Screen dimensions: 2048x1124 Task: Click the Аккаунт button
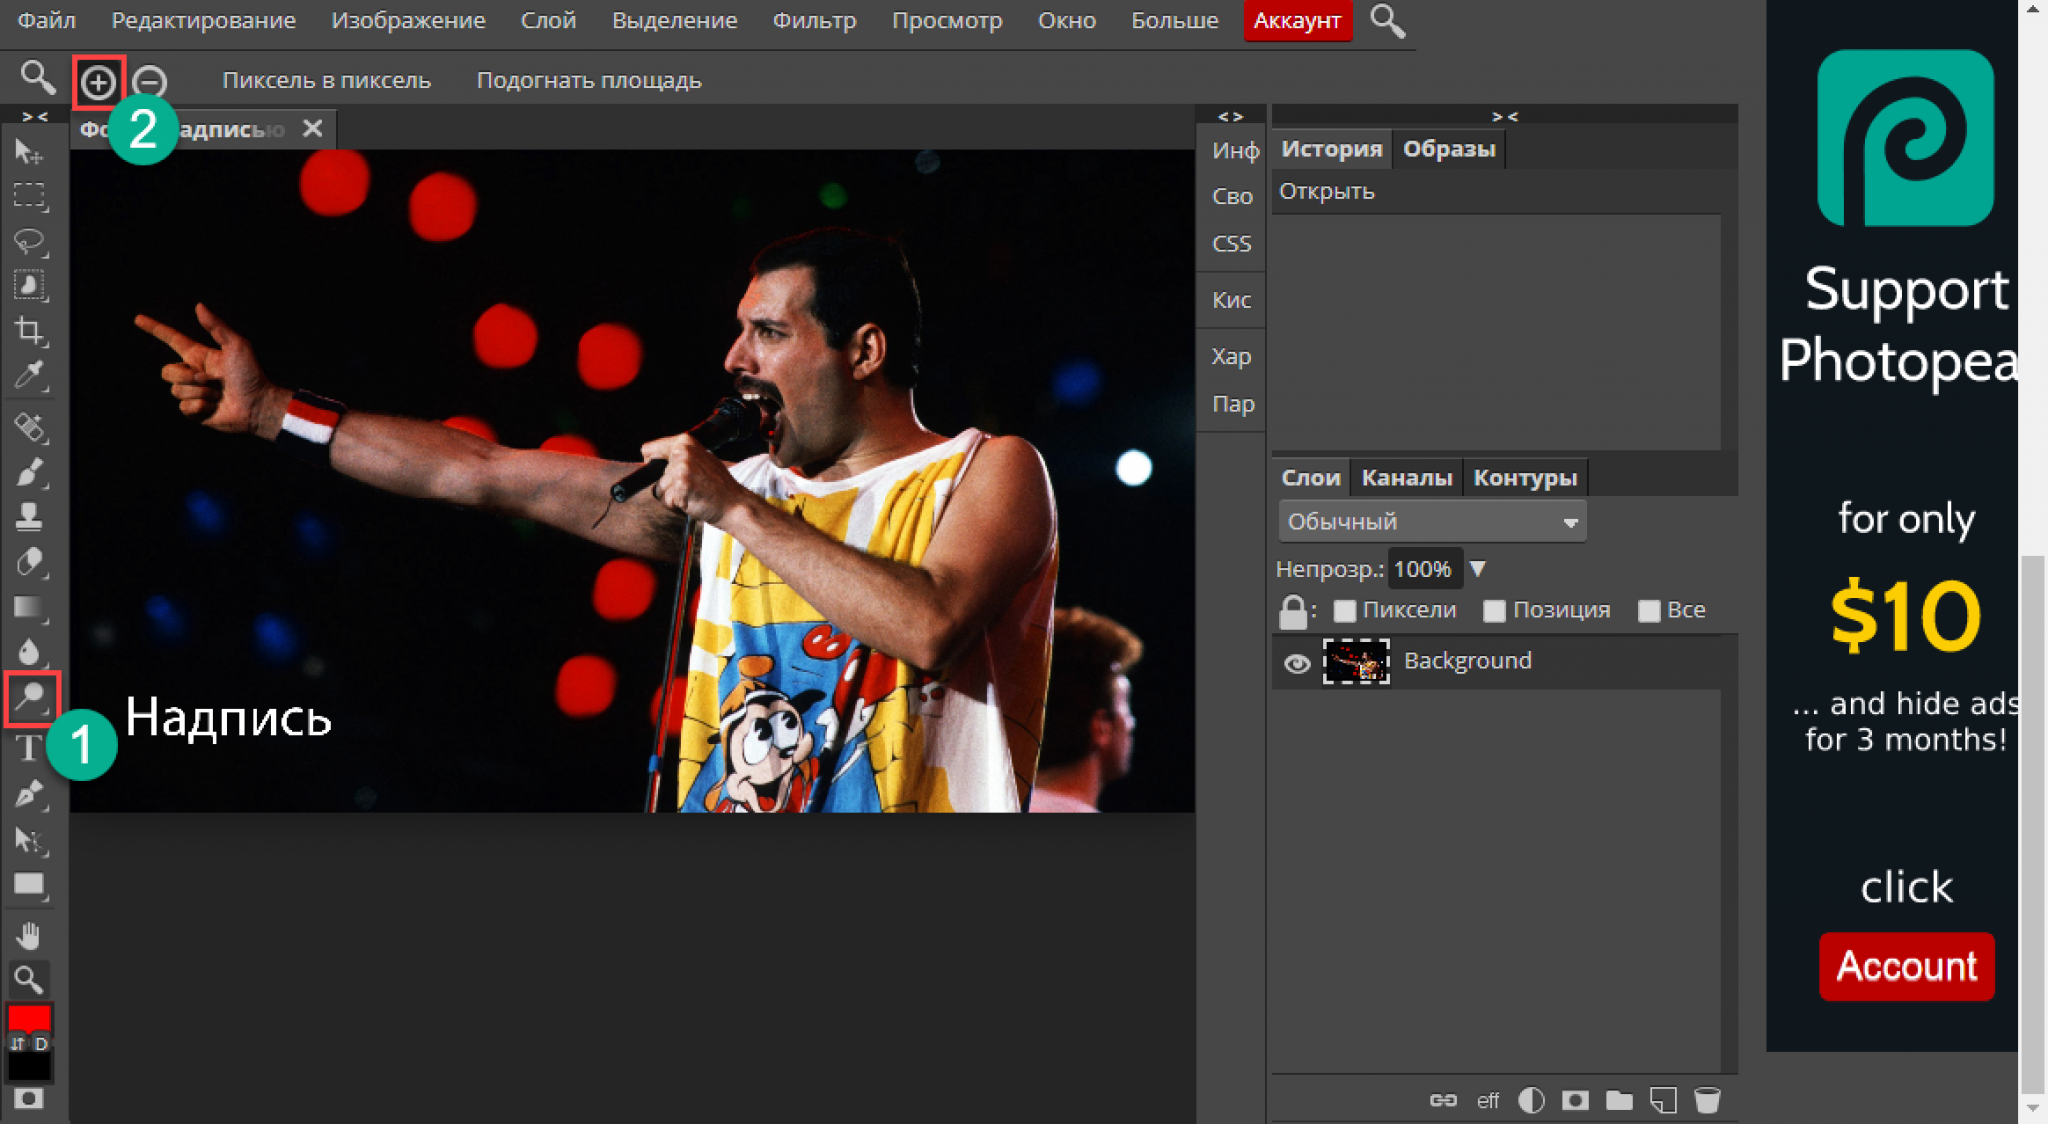[x=1297, y=21]
